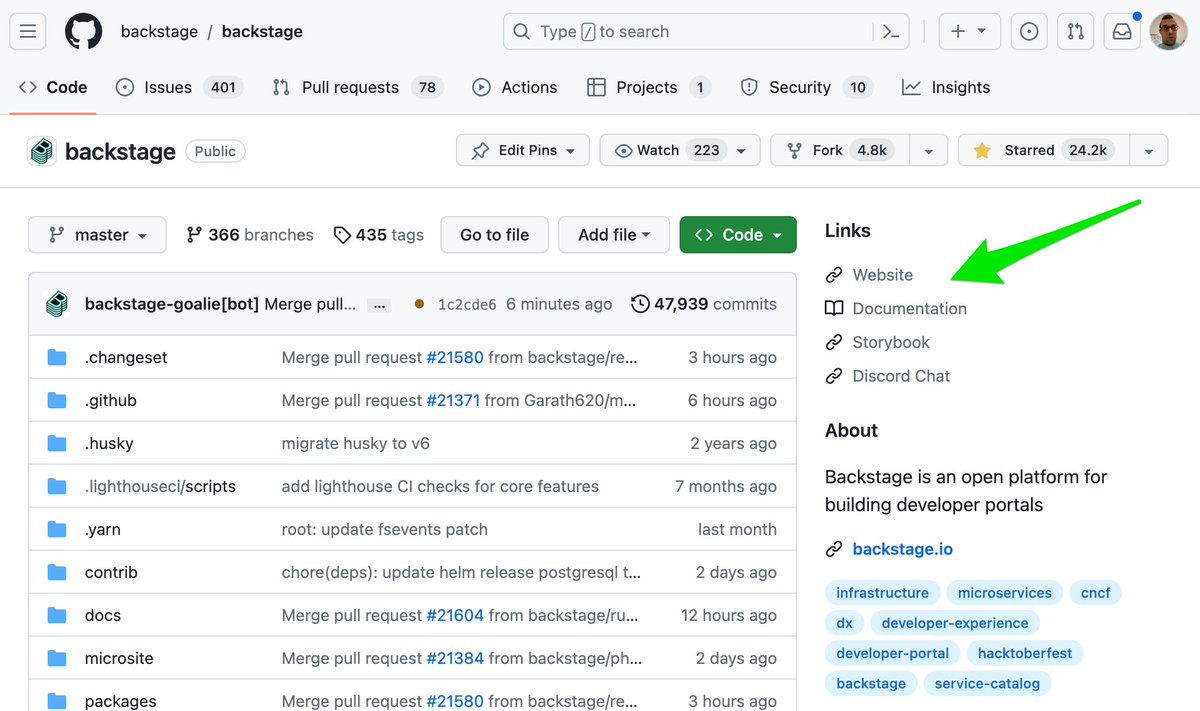
Task: Open the Website link under Links
Action: [869, 274]
